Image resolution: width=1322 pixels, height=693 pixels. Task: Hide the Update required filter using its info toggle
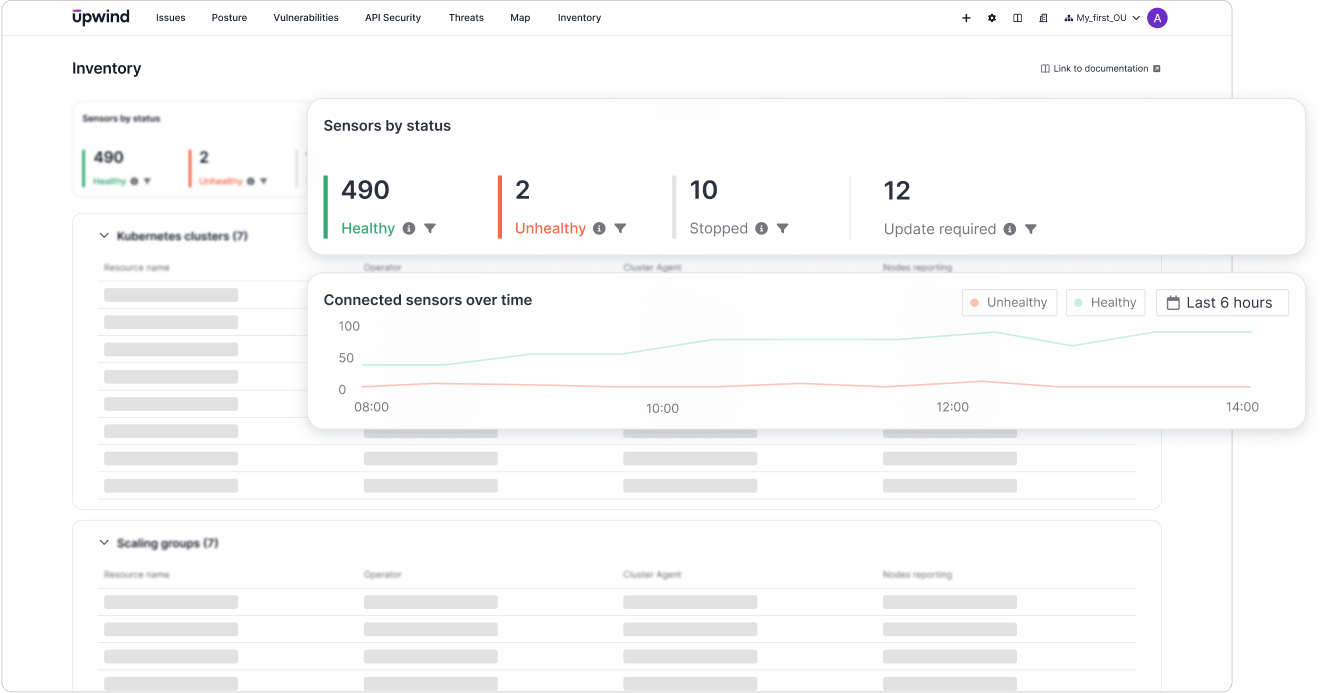tap(1012, 229)
